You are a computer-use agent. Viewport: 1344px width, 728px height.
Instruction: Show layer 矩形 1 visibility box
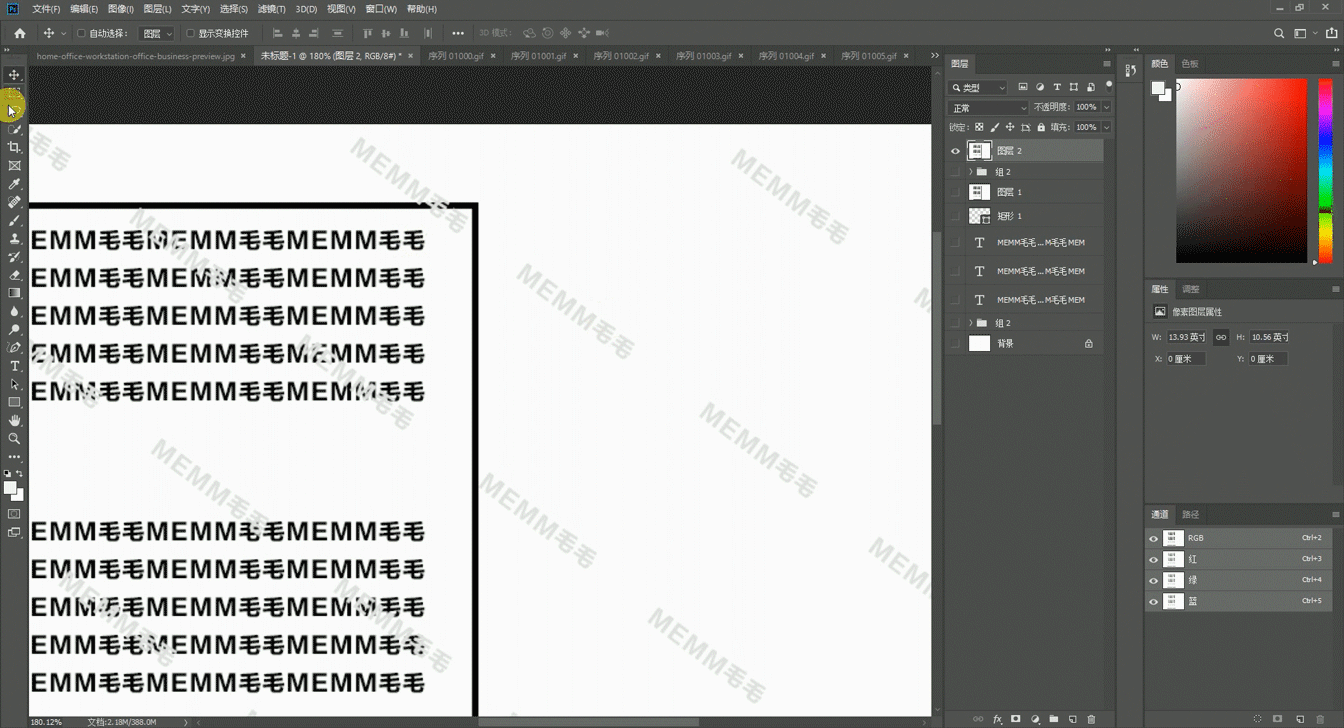955,216
